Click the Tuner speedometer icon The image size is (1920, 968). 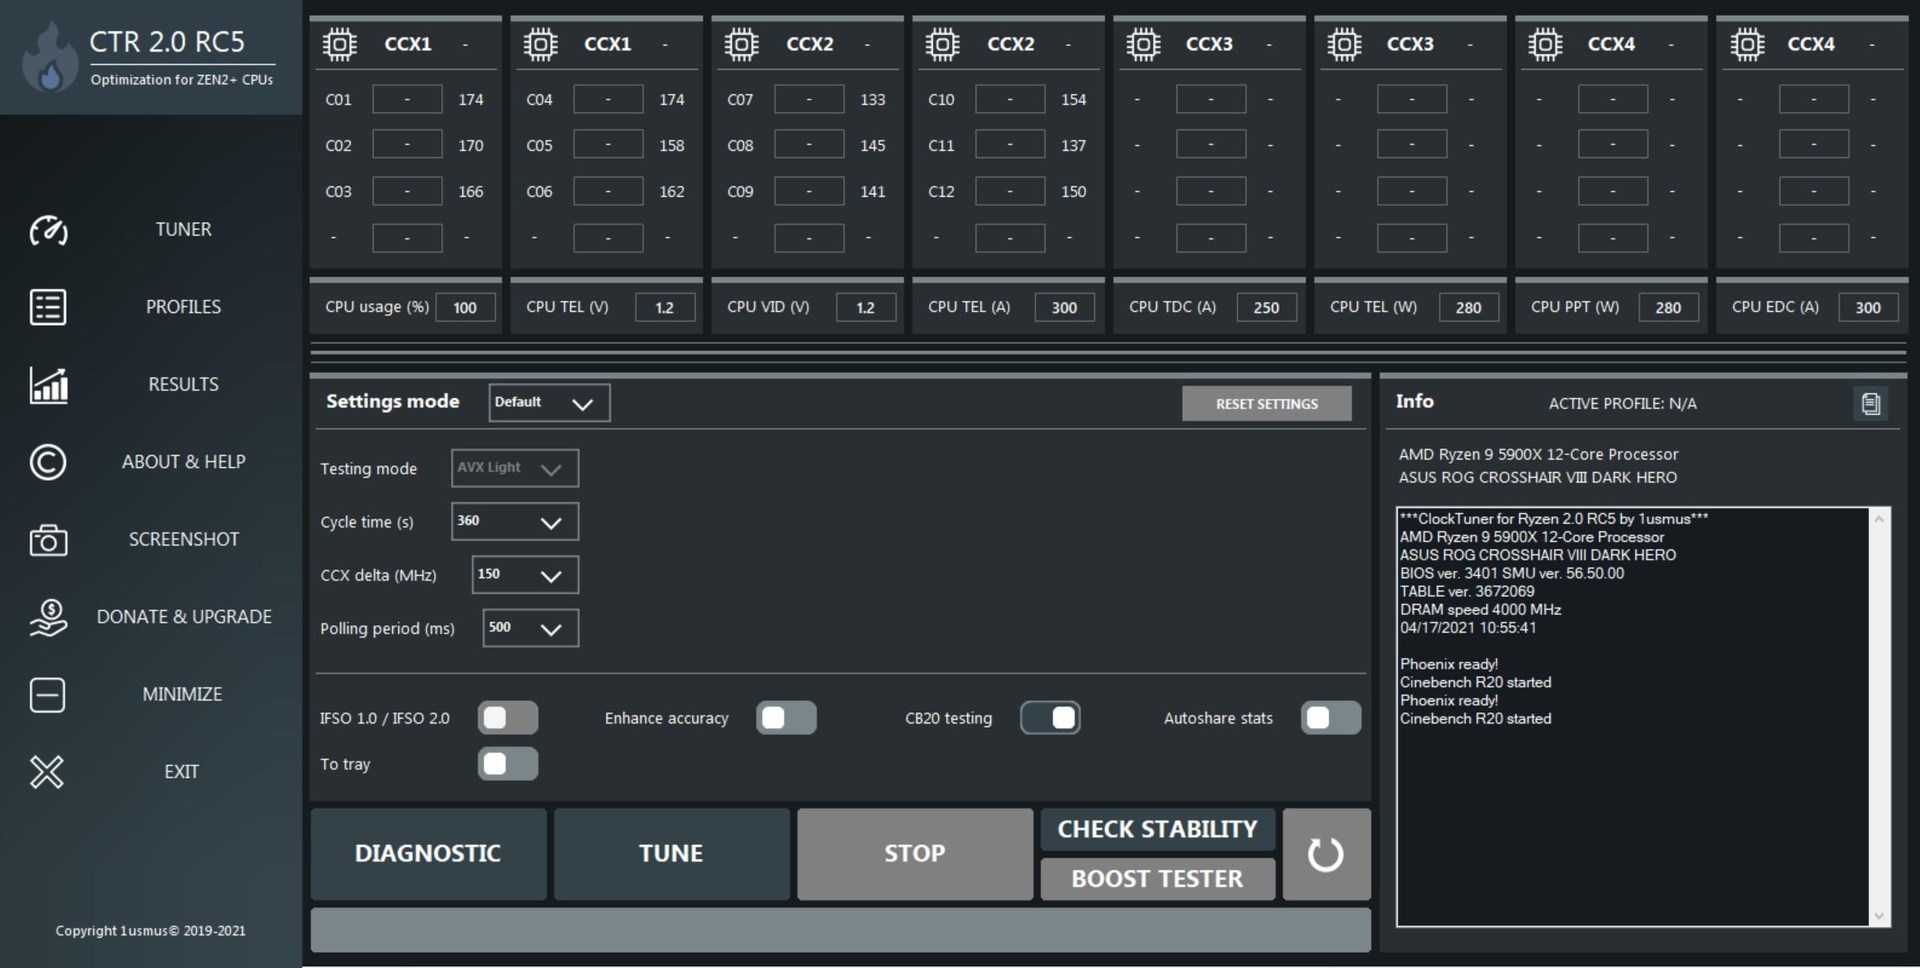pyautogui.click(x=47, y=231)
